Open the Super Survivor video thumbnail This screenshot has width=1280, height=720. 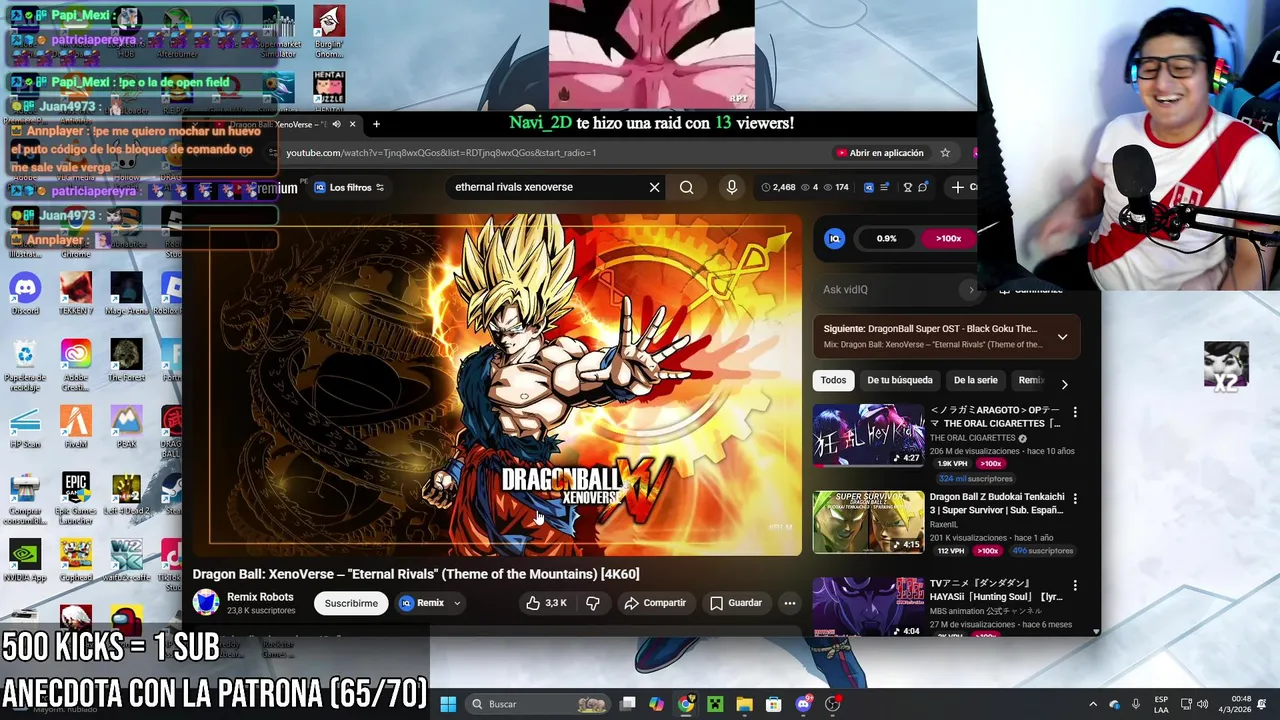868,522
